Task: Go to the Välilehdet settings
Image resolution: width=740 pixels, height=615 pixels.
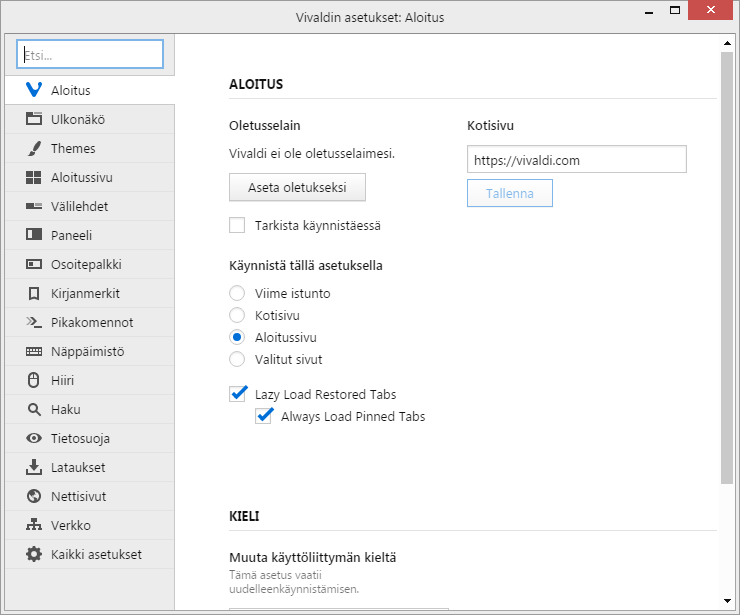Action: (x=90, y=206)
